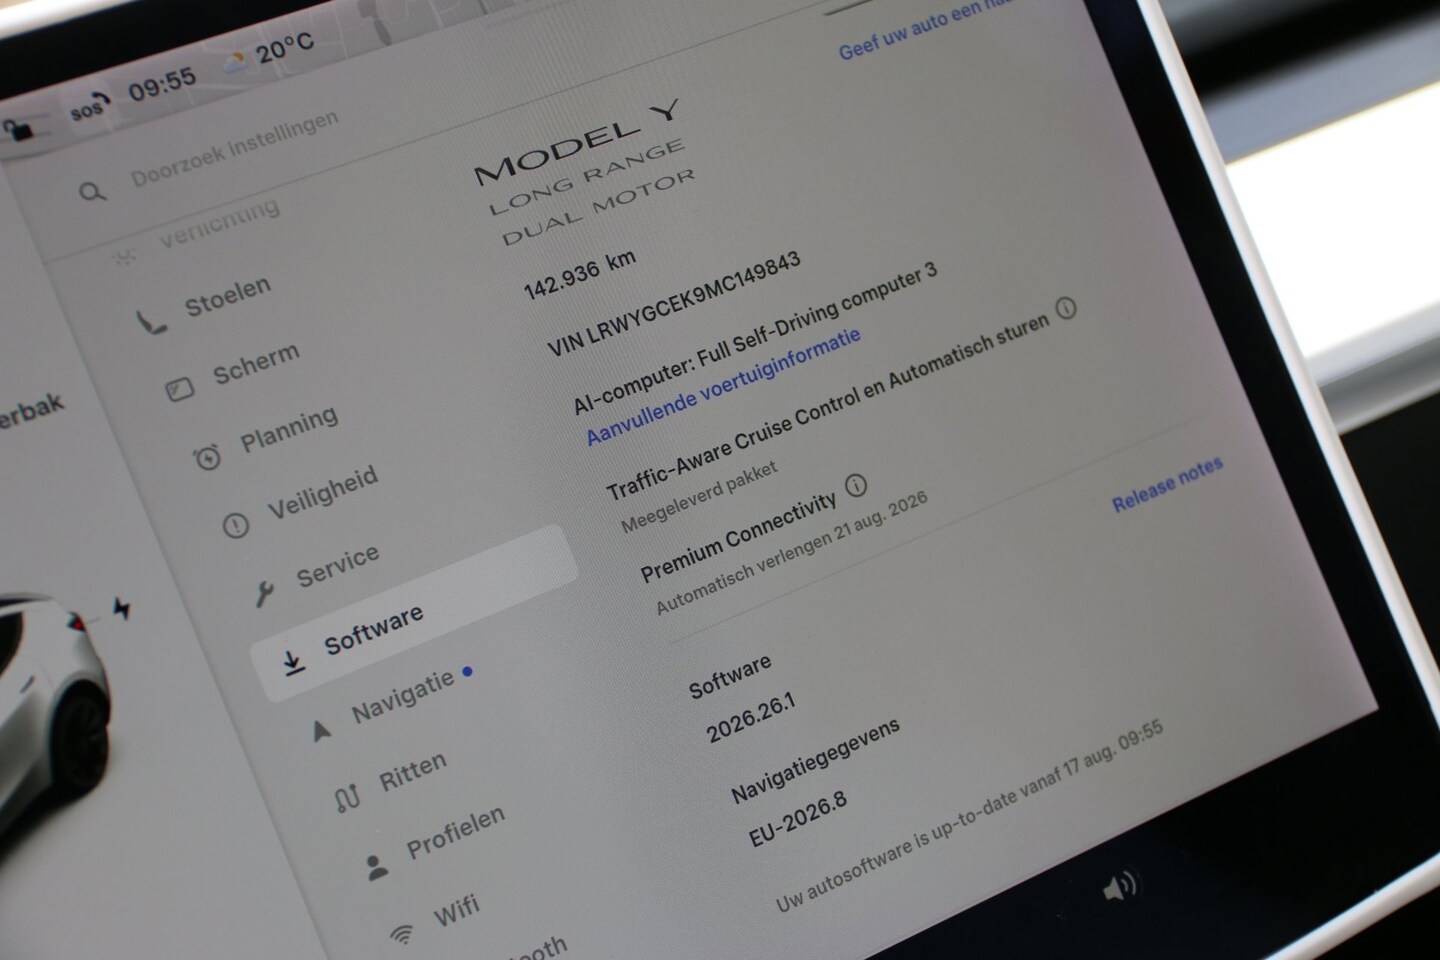Tap the 142.936 km odometer value
This screenshot has width=1440, height=960.
pos(580,275)
